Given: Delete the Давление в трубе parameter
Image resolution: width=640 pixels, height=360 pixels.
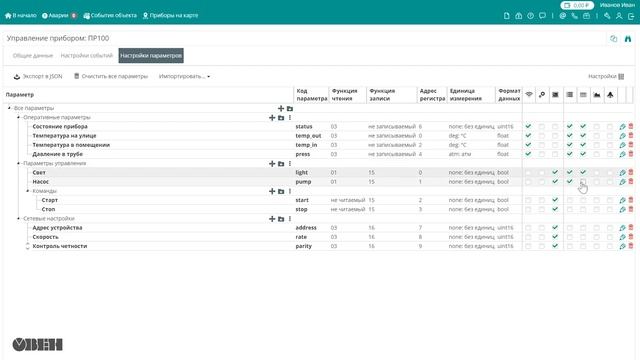Looking at the screenshot, I should click(x=631, y=154).
